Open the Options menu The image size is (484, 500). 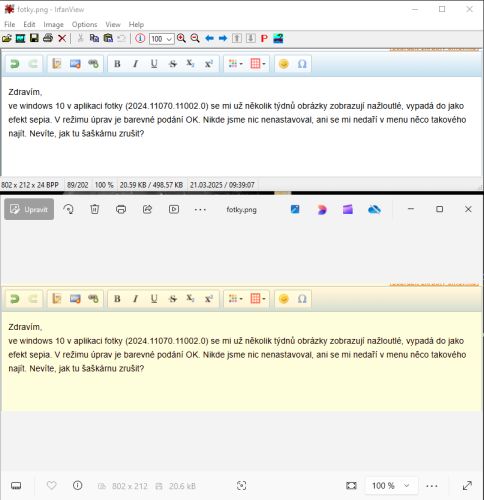click(84, 24)
